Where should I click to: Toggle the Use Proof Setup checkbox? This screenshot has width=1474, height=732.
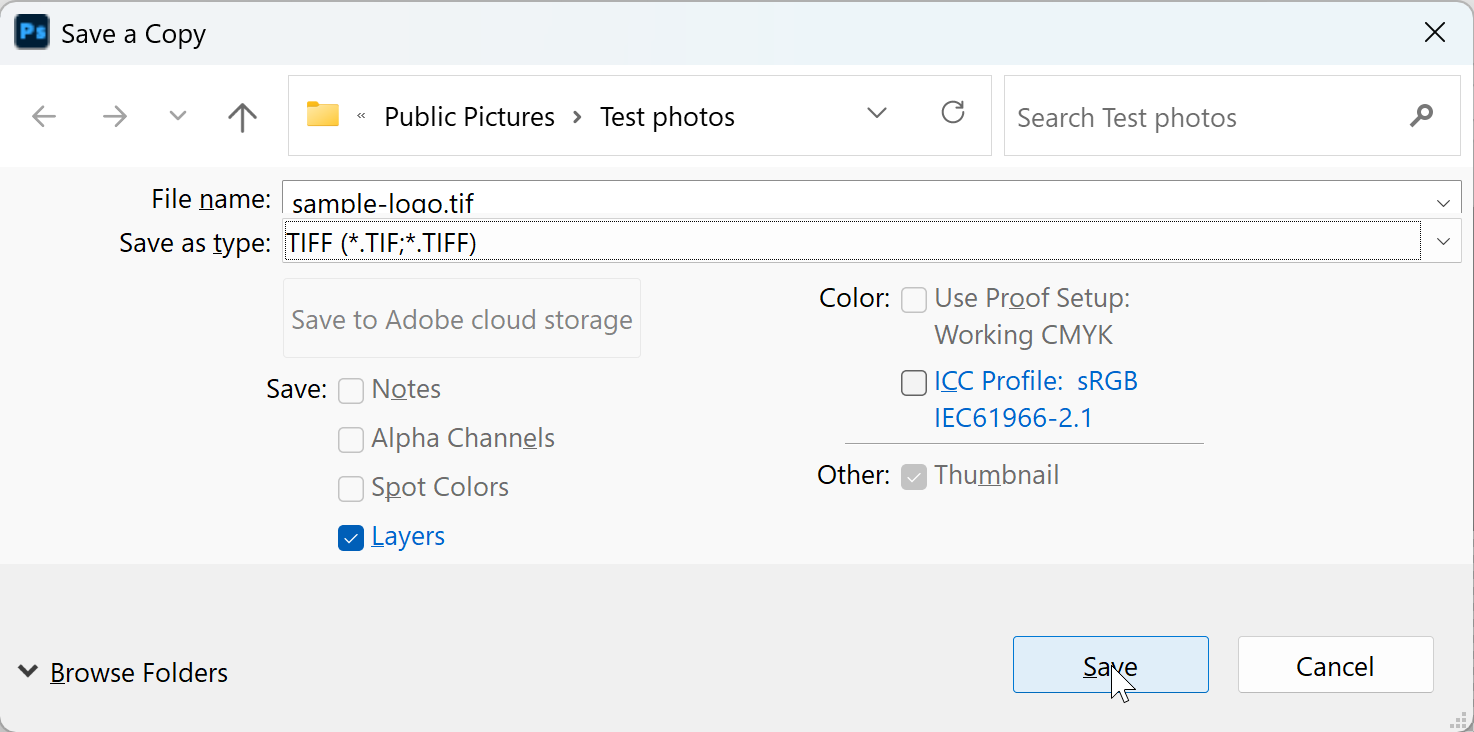point(914,299)
